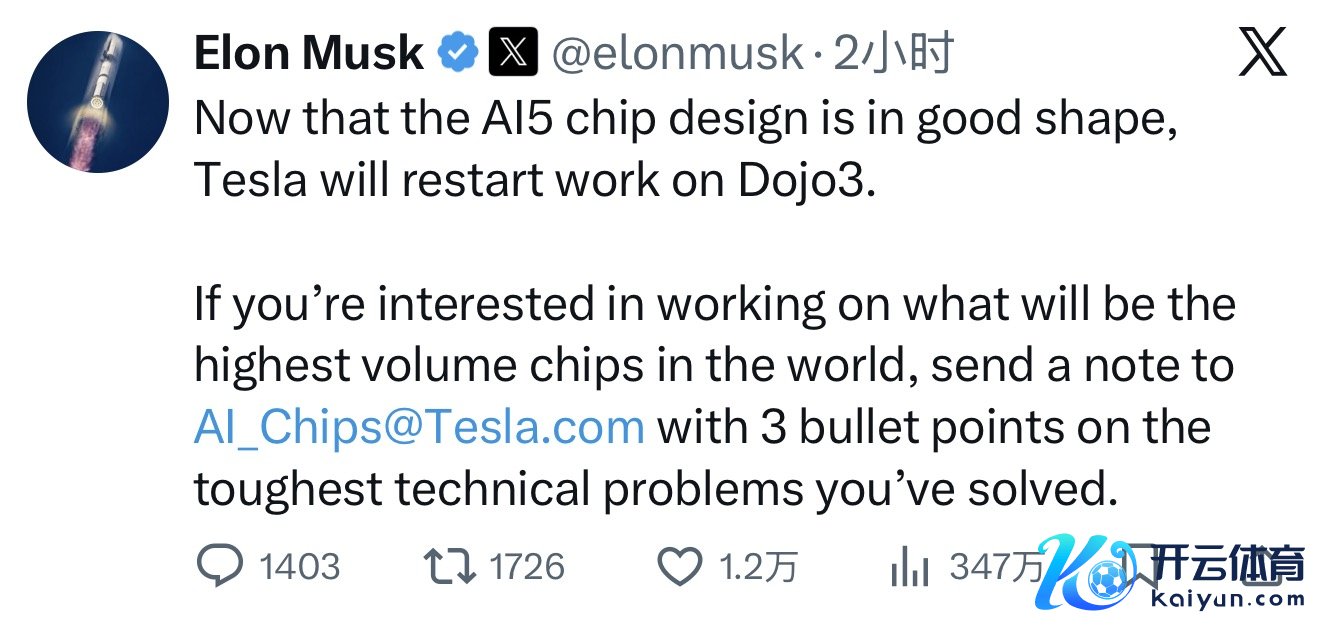The image size is (1320, 632).
Task: Click the tweet text mentioning Dojo3
Action: (x=534, y=180)
